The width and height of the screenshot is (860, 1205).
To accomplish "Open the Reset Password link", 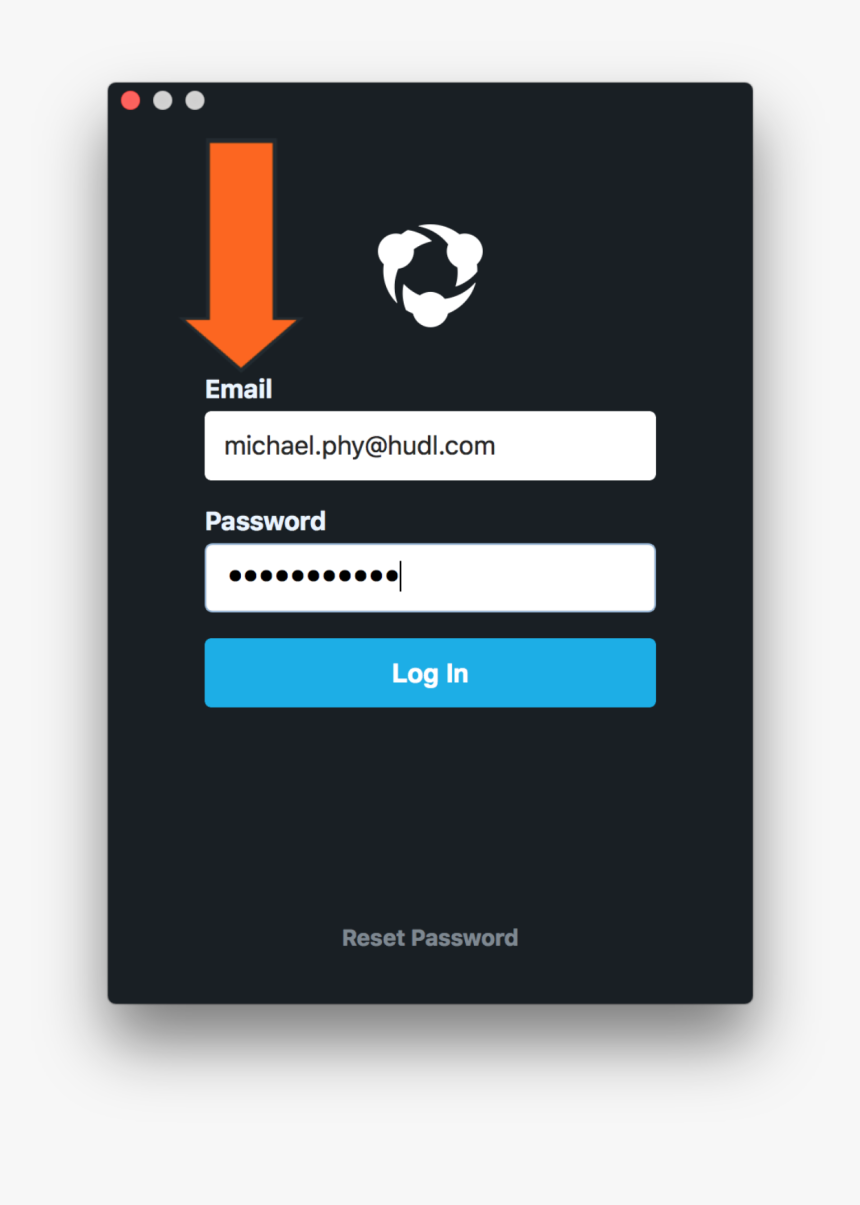I will (430, 938).
